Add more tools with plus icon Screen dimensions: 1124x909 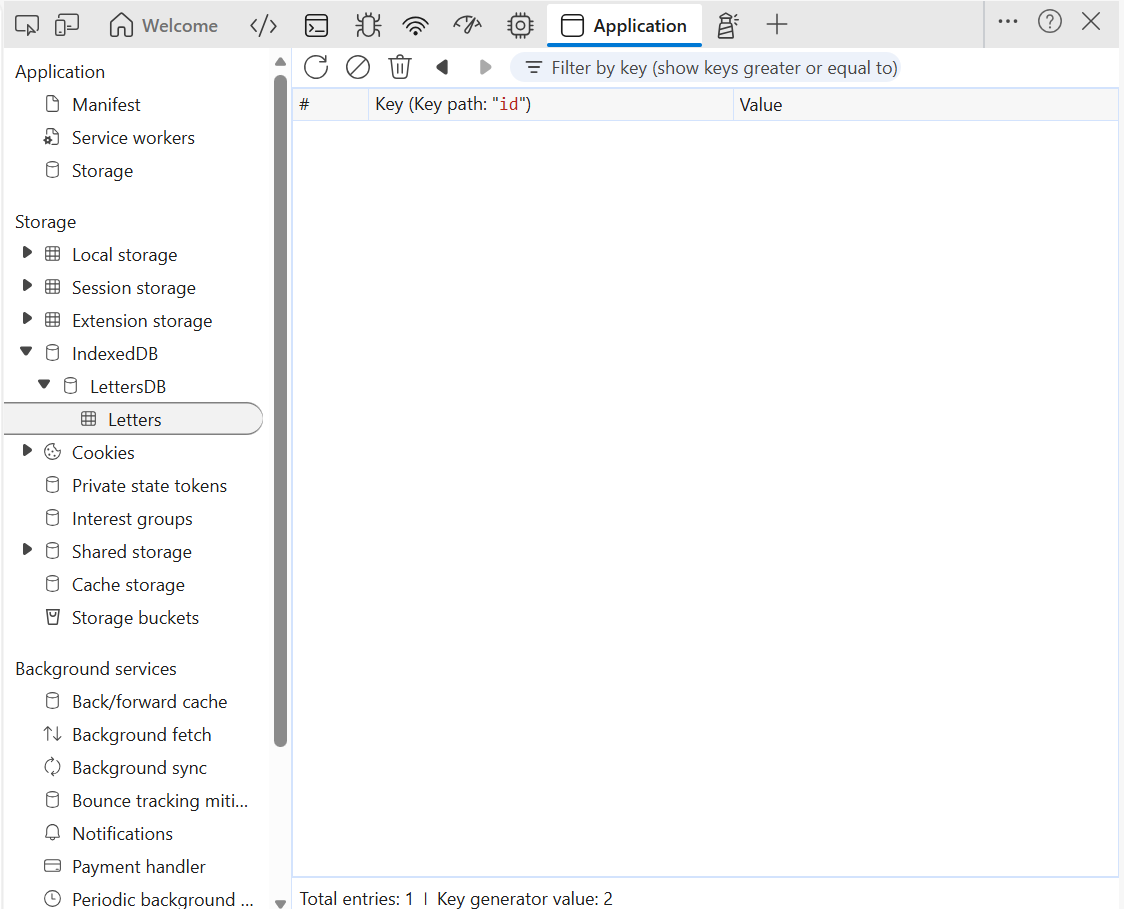point(776,24)
